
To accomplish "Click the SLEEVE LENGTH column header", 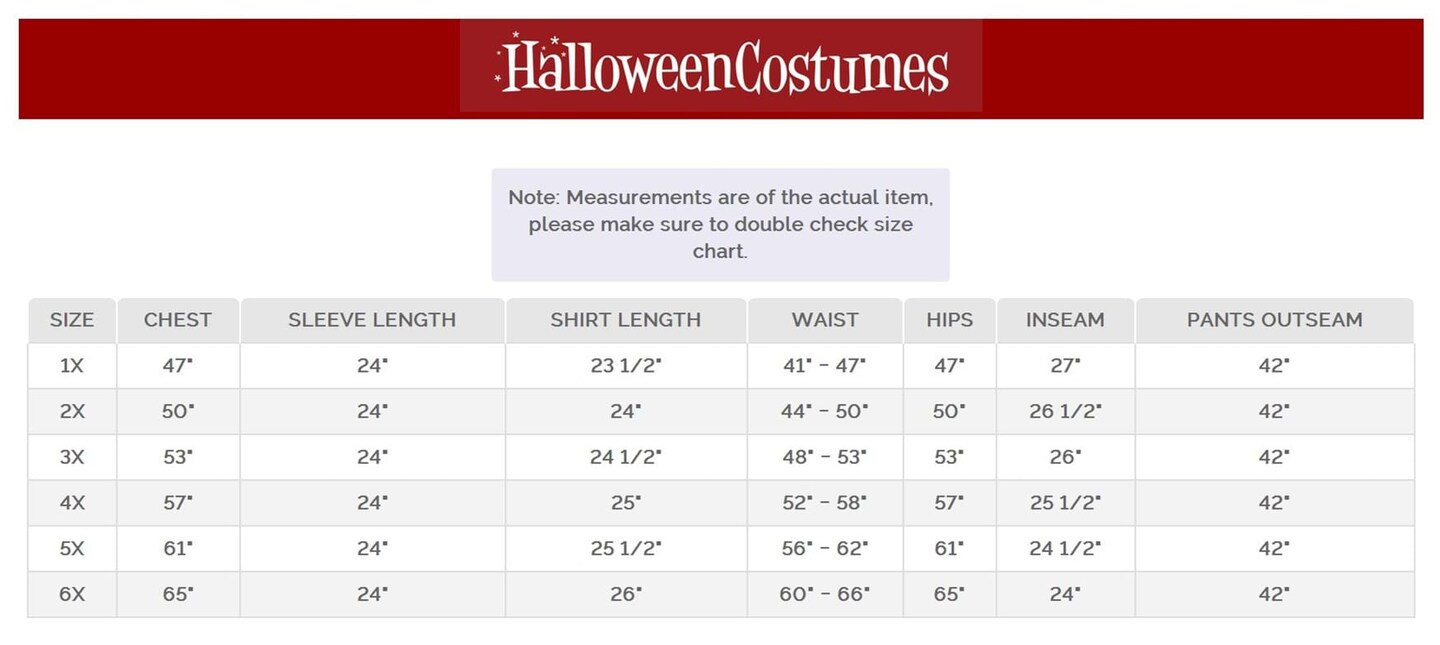I will tap(372, 320).
